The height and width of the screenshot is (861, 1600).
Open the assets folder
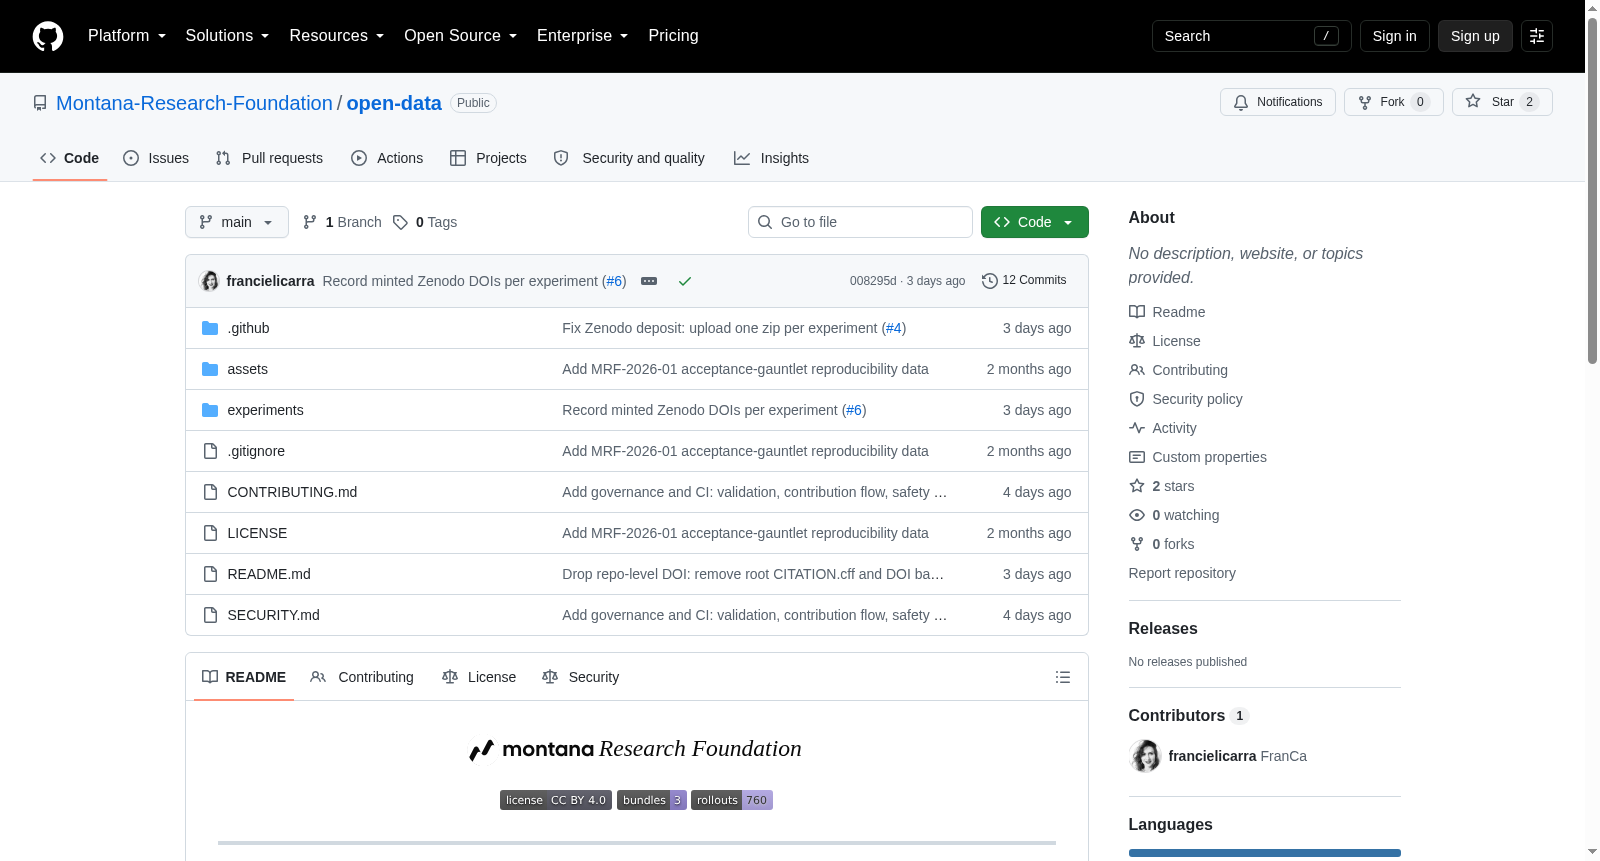click(247, 369)
